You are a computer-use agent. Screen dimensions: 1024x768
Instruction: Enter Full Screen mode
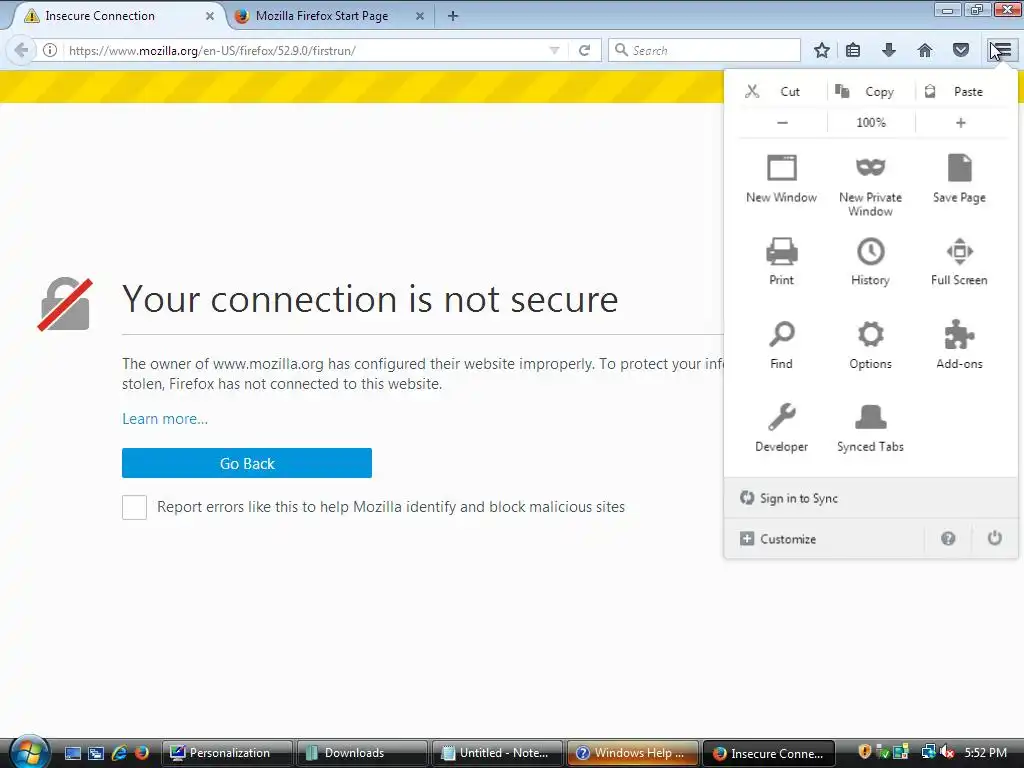click(959, 261)
